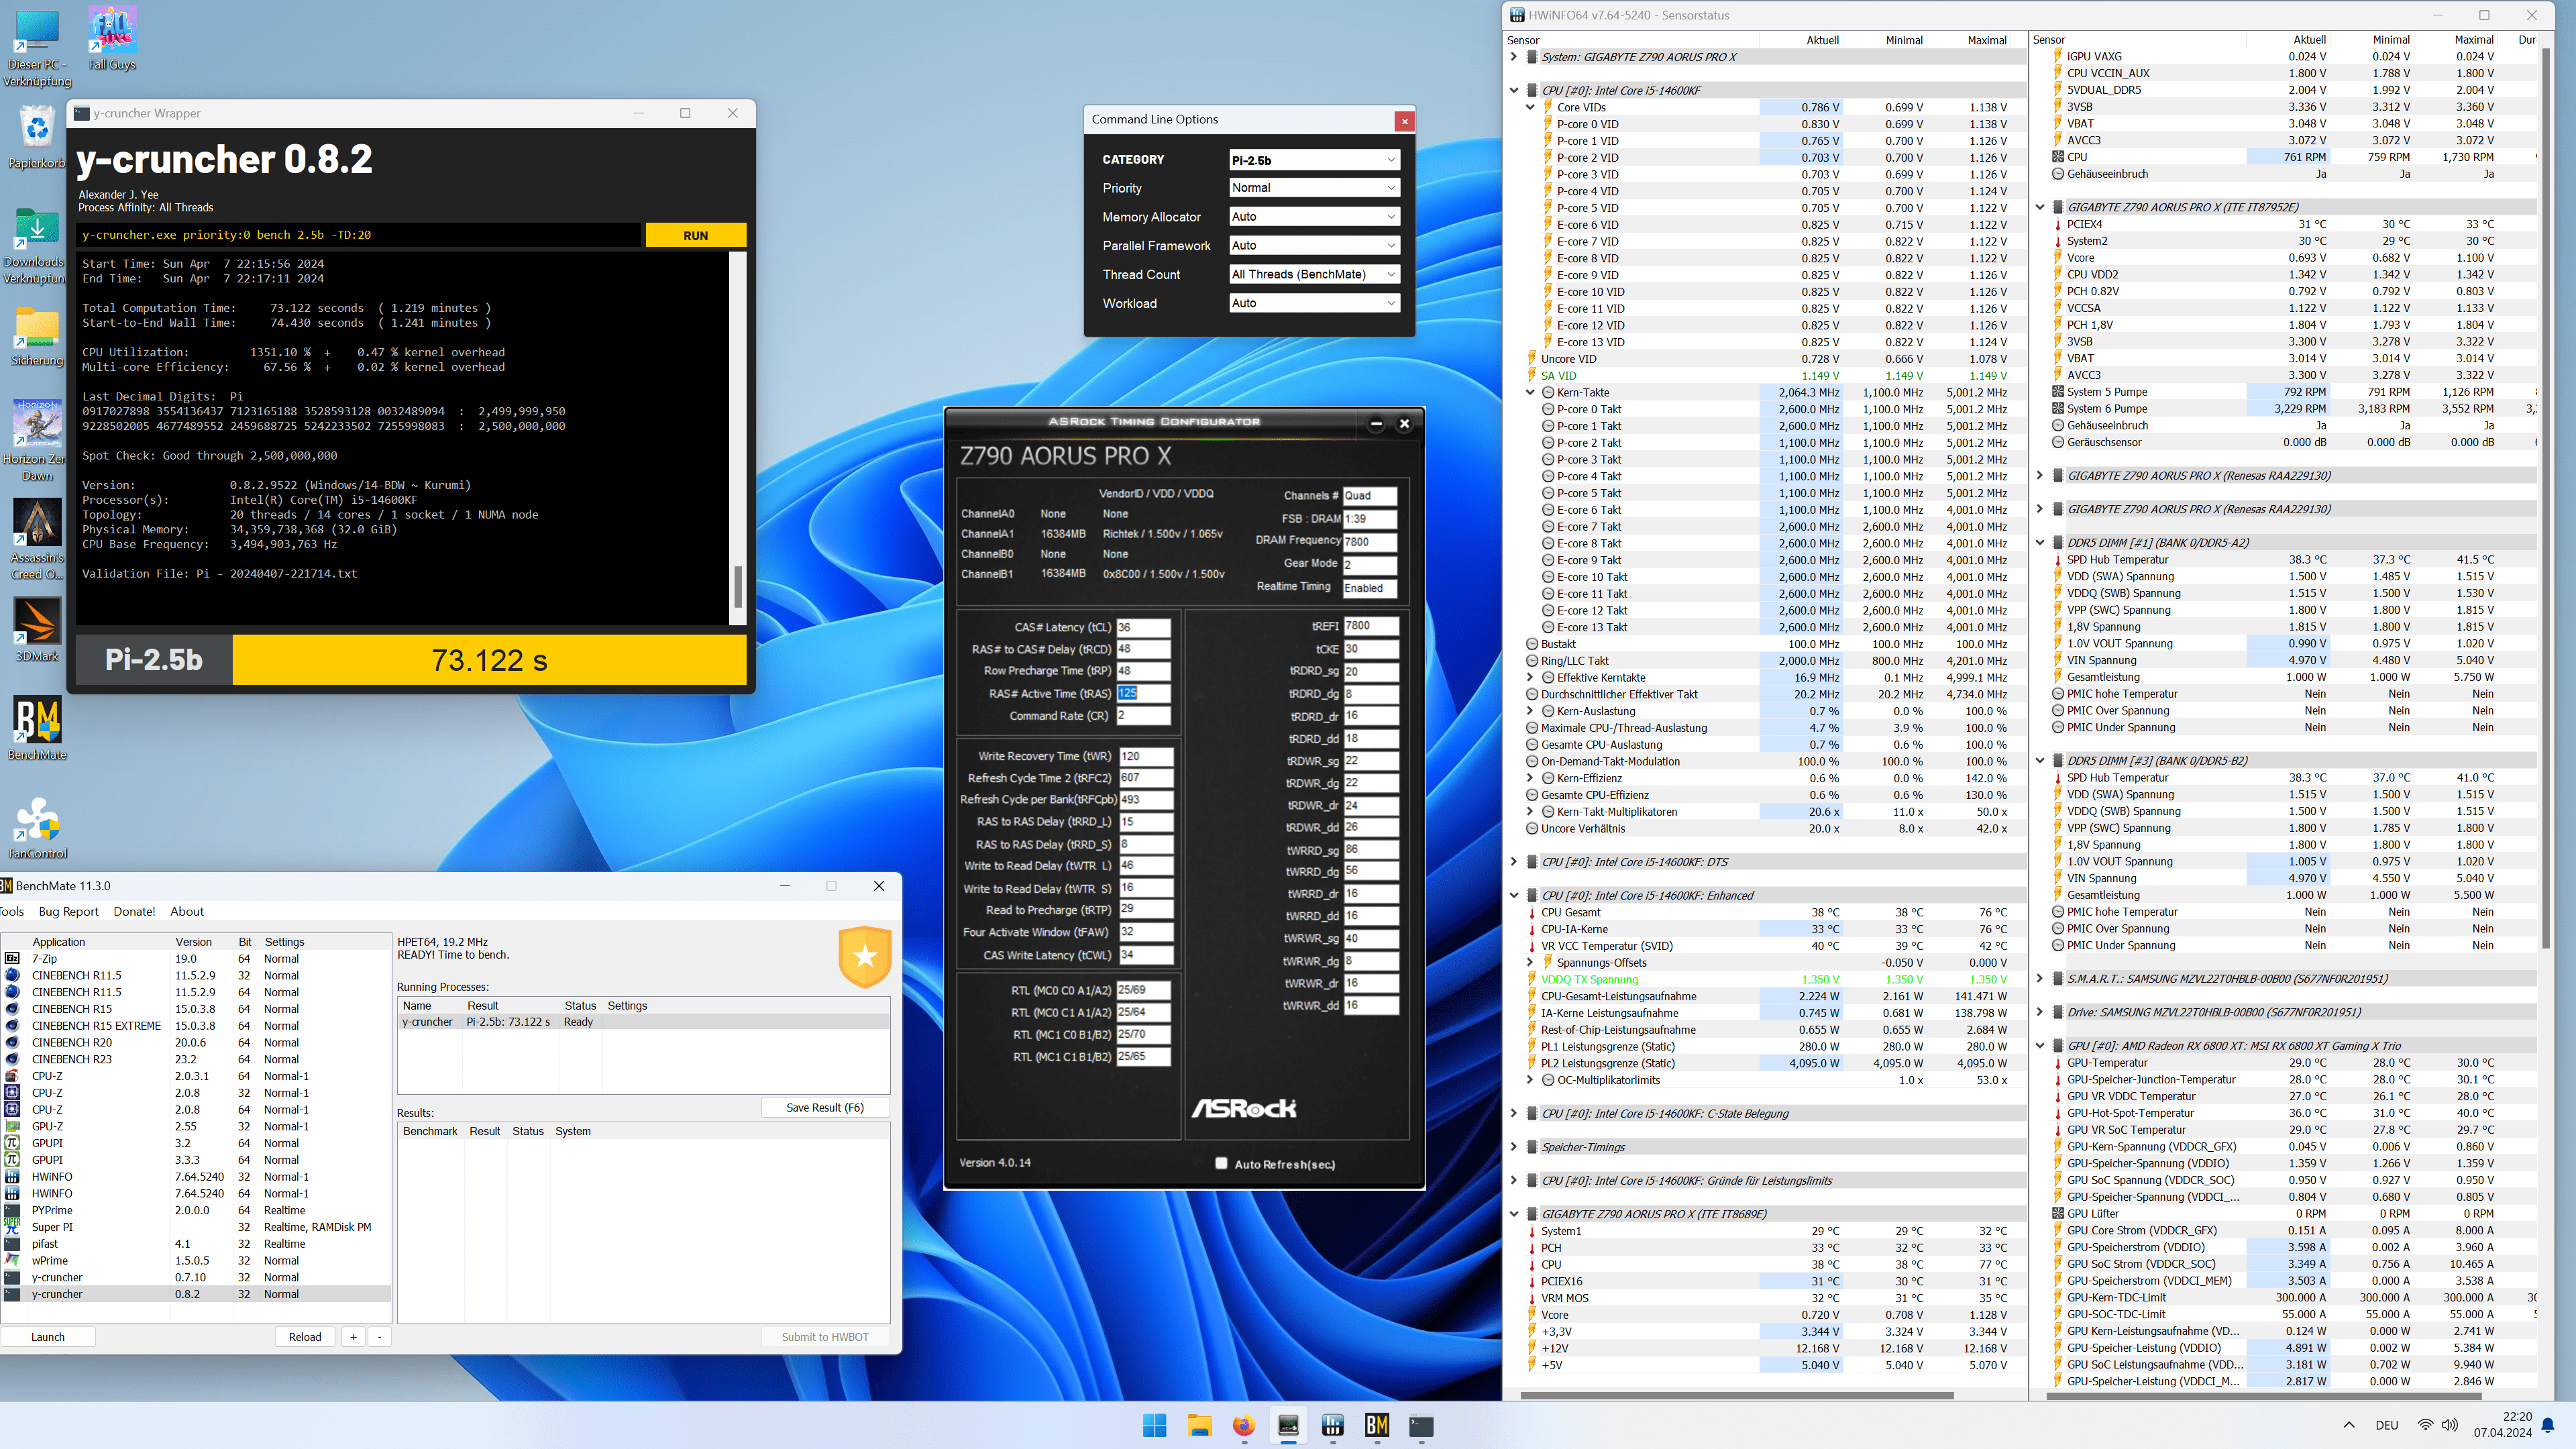Open Bug Report menu in BenchMate
The width and height of the screenshot is (2576, 1449).
coord(68,911)
